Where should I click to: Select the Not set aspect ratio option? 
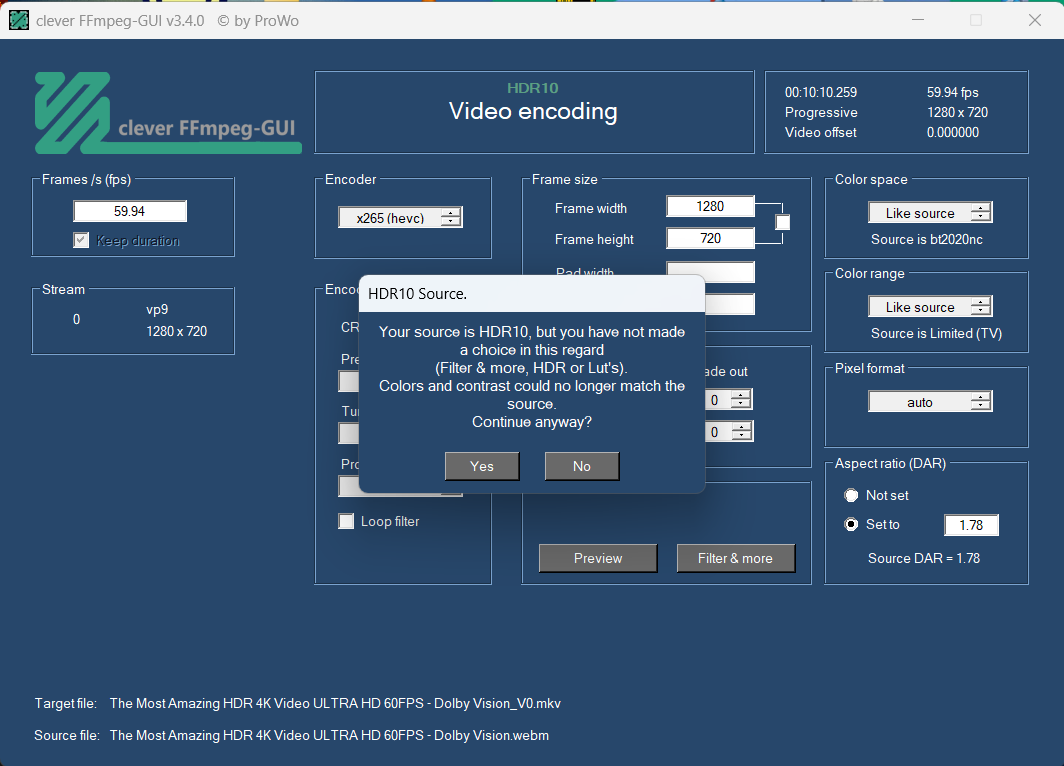click(851, 495)
